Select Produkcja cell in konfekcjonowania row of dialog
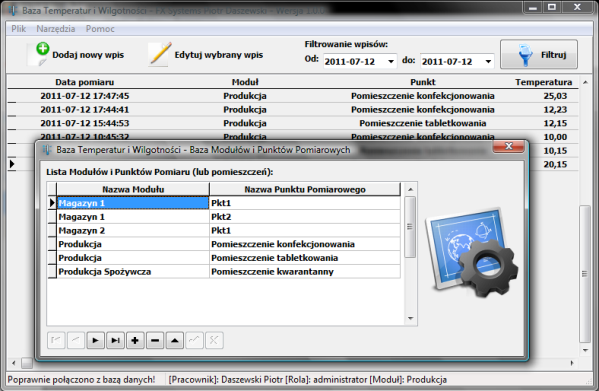Image resolution: width=599 pixels, height=391 pixels. [133, 244]
